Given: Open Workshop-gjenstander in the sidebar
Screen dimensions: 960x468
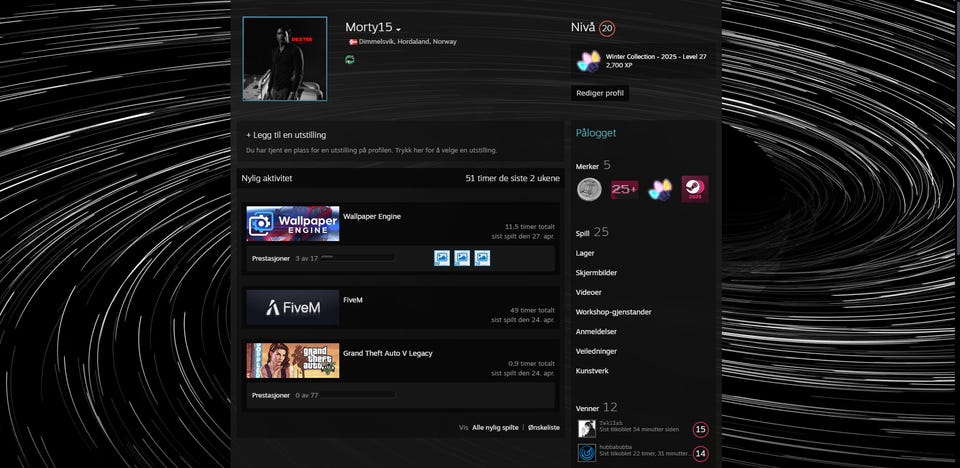Looking at the screenshot, I should (613, 312).
